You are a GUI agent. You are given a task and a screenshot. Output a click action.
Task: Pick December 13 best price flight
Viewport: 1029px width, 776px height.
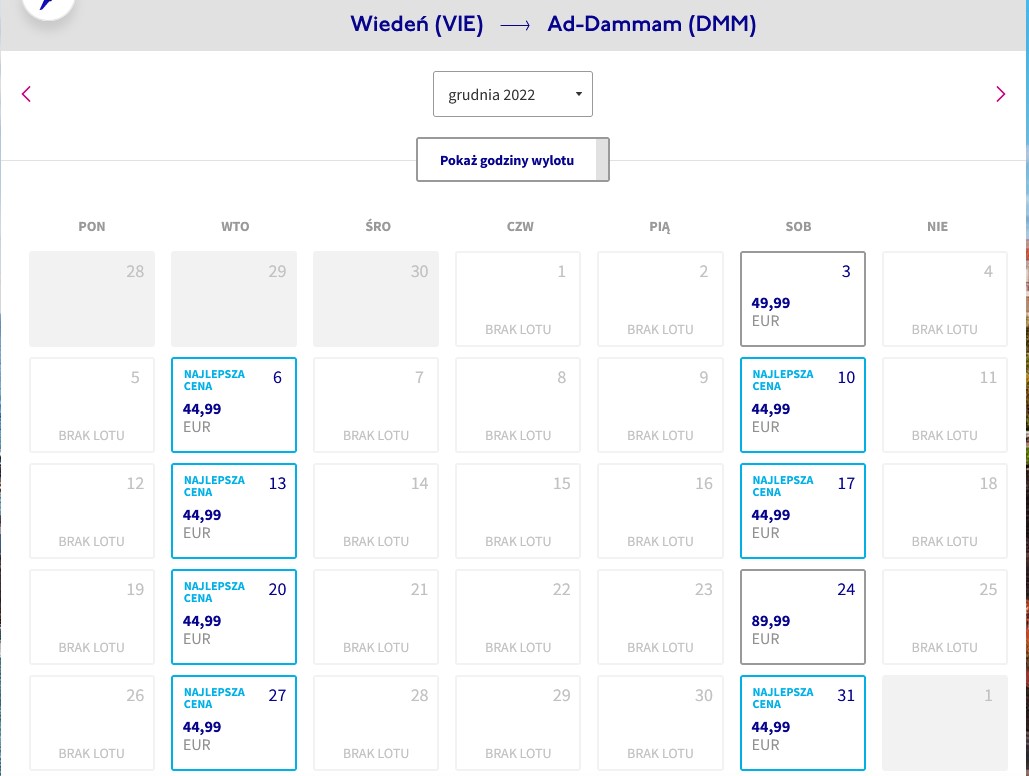(234, 511)
